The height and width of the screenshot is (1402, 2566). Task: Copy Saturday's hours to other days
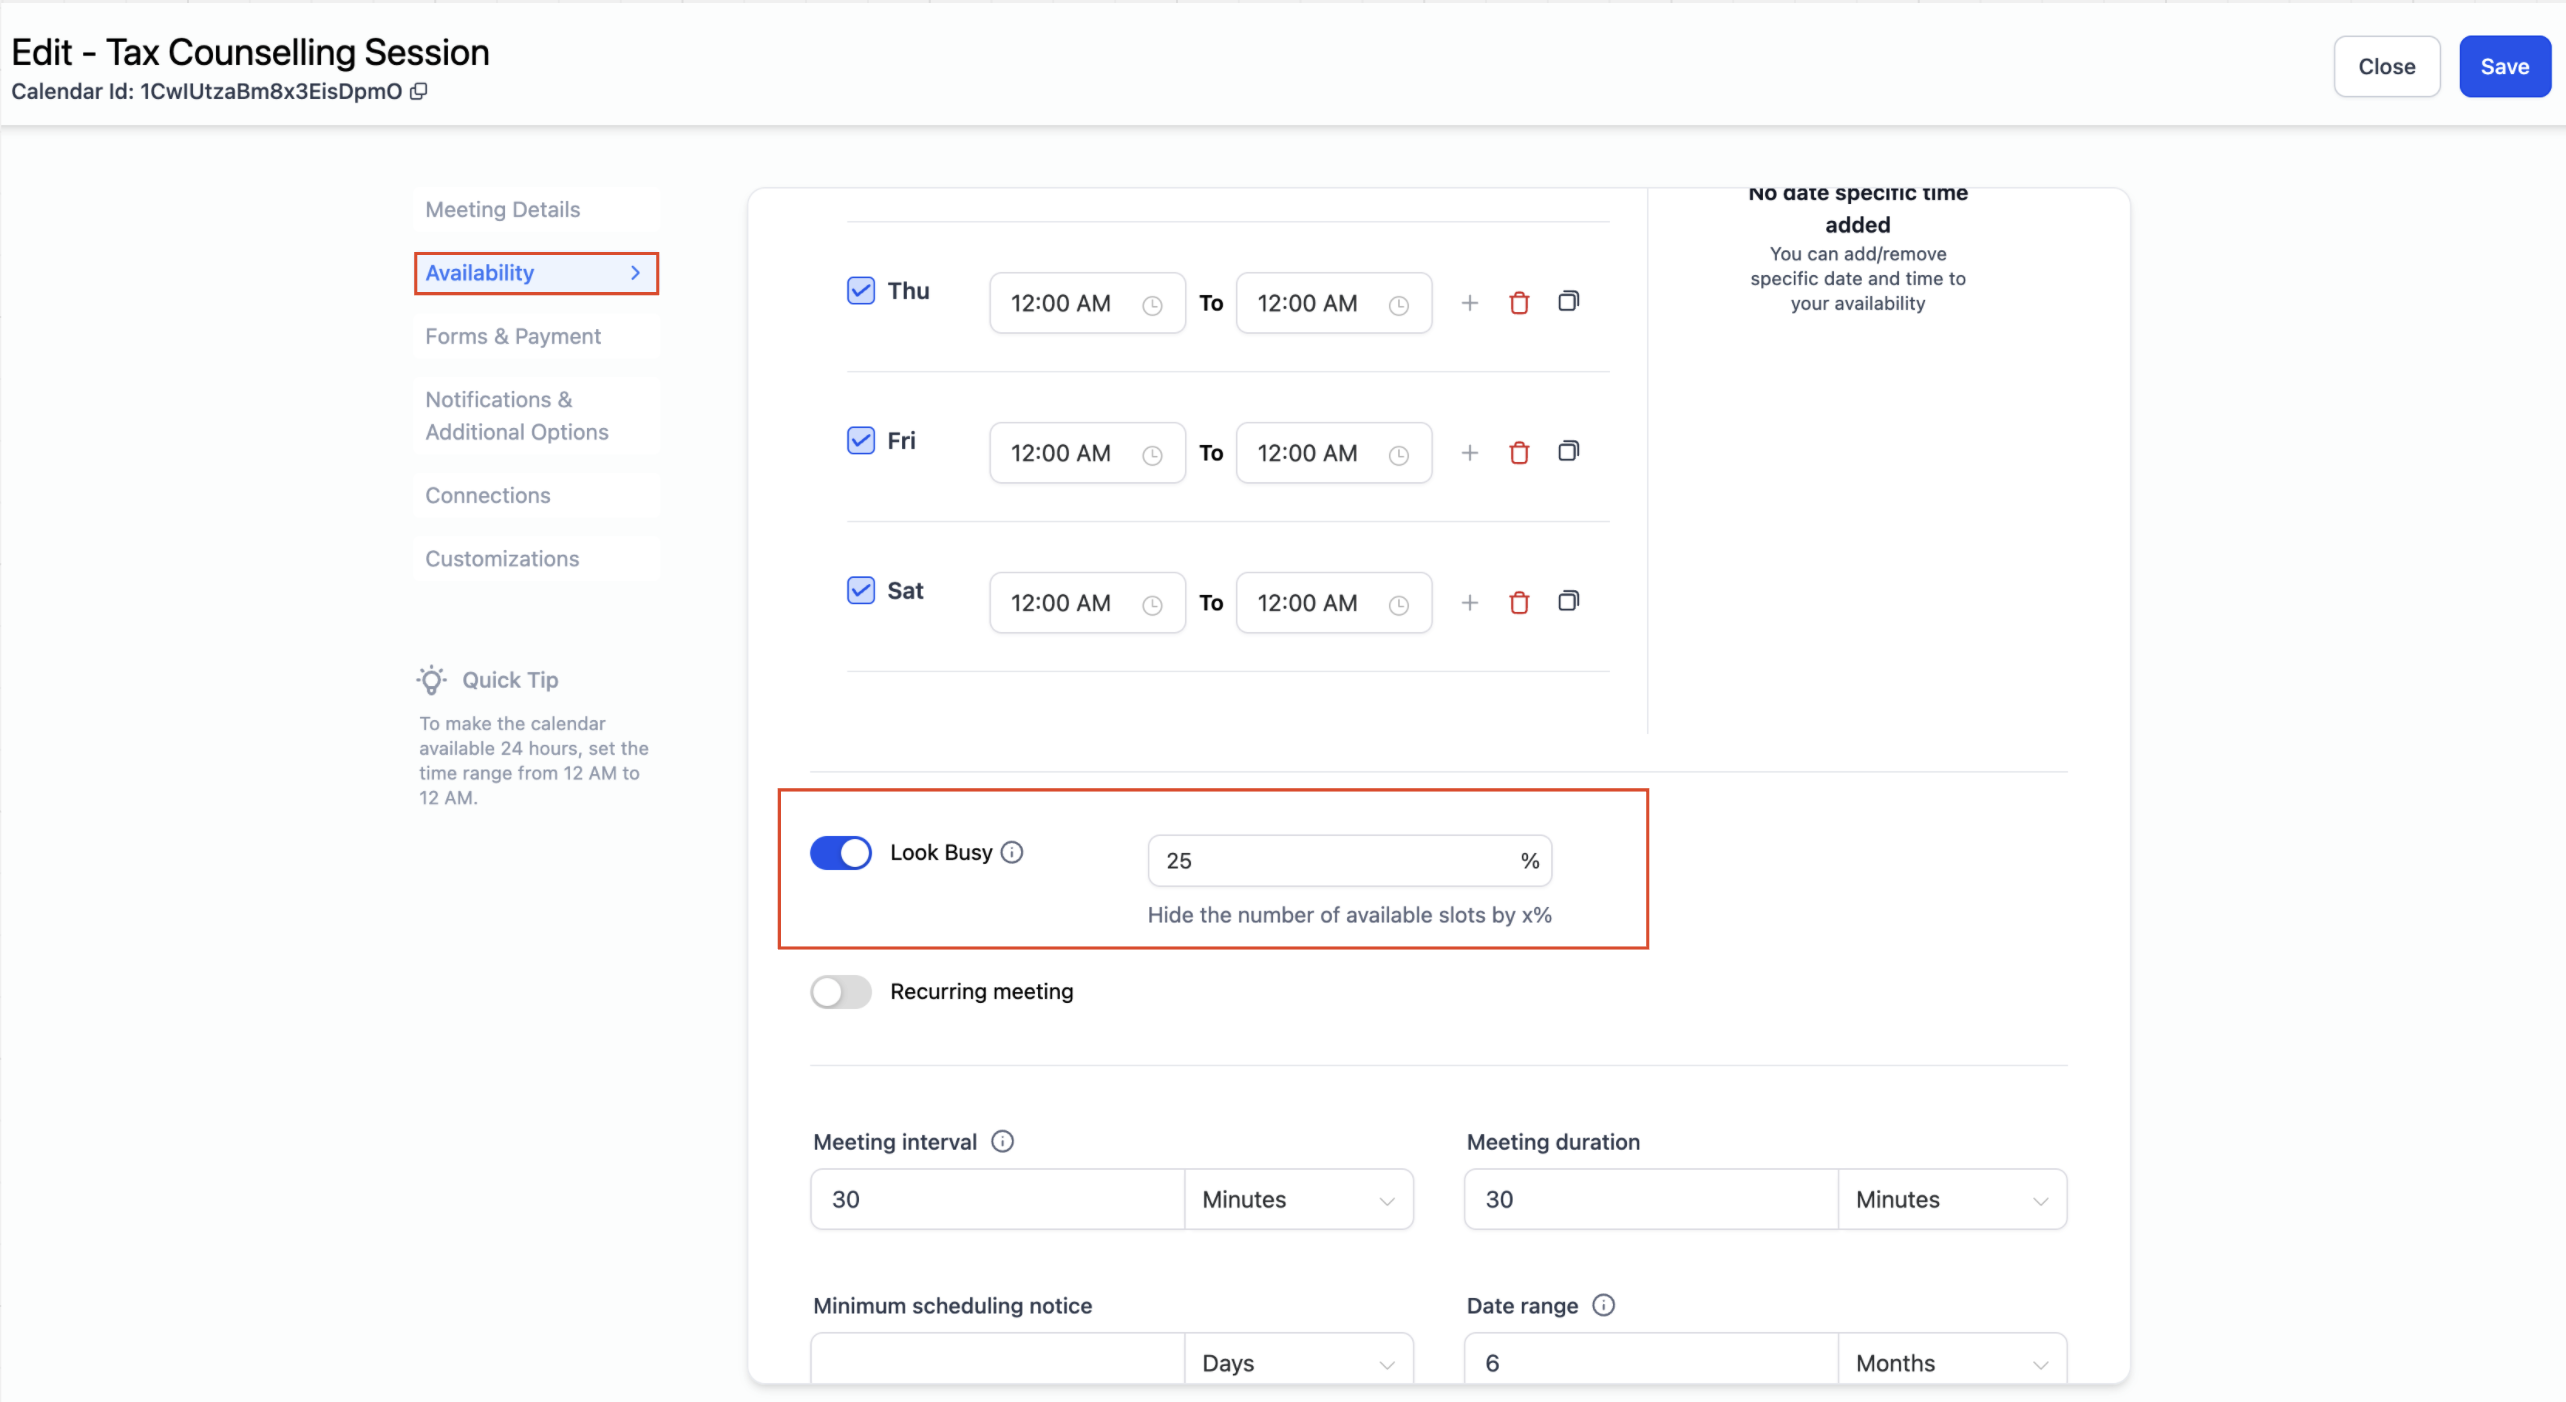[1568, 602]
